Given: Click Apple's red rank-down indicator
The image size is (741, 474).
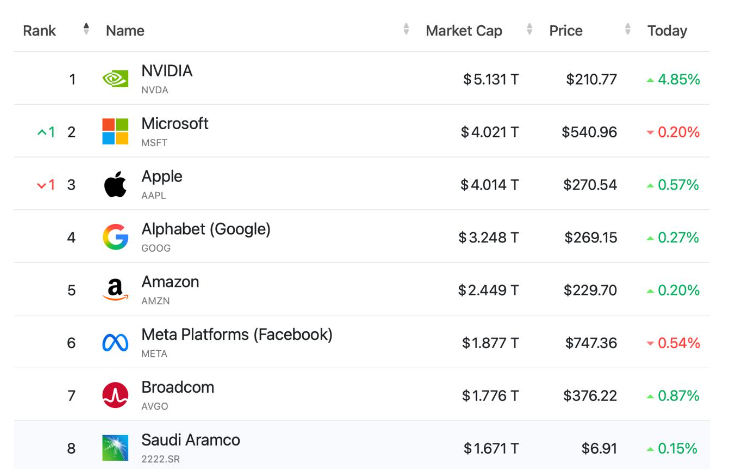Looking at the screenshot, I should click(45, 185).
